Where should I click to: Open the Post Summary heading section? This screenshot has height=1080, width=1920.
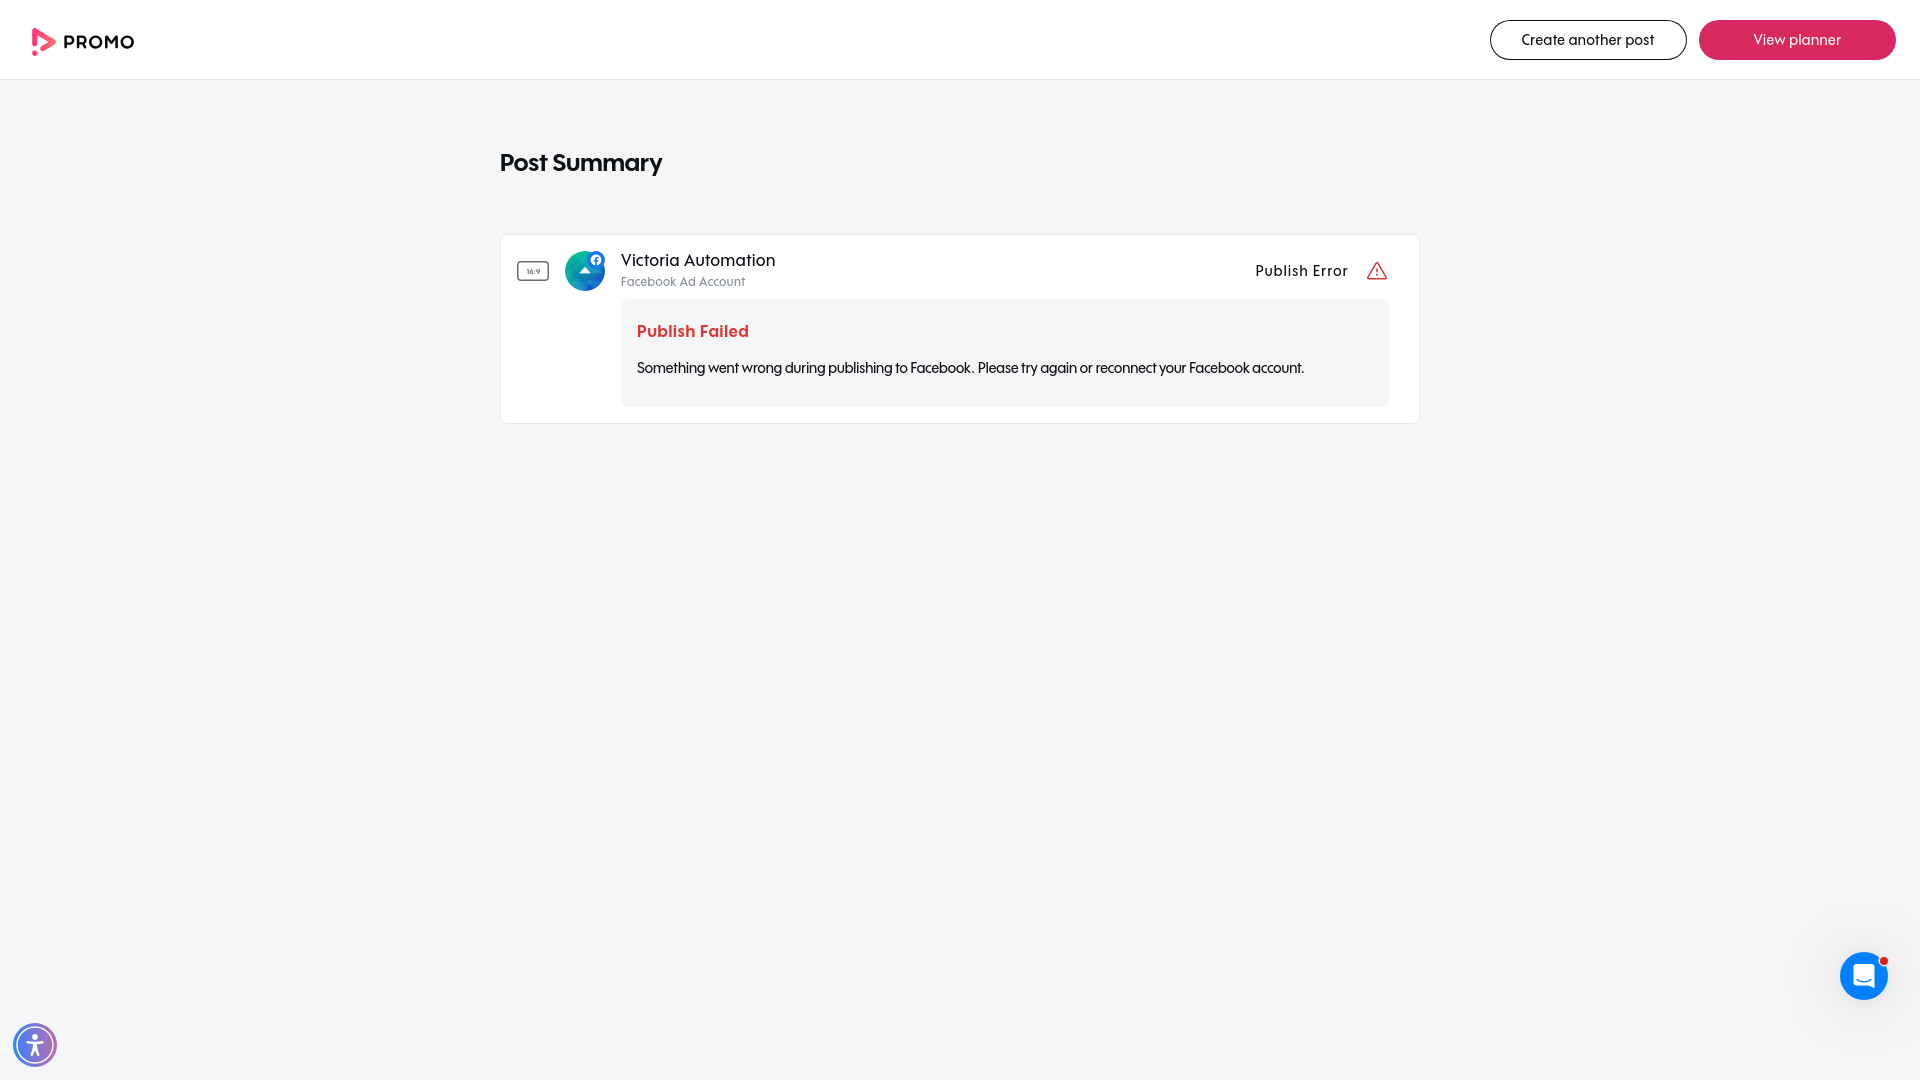581,162
